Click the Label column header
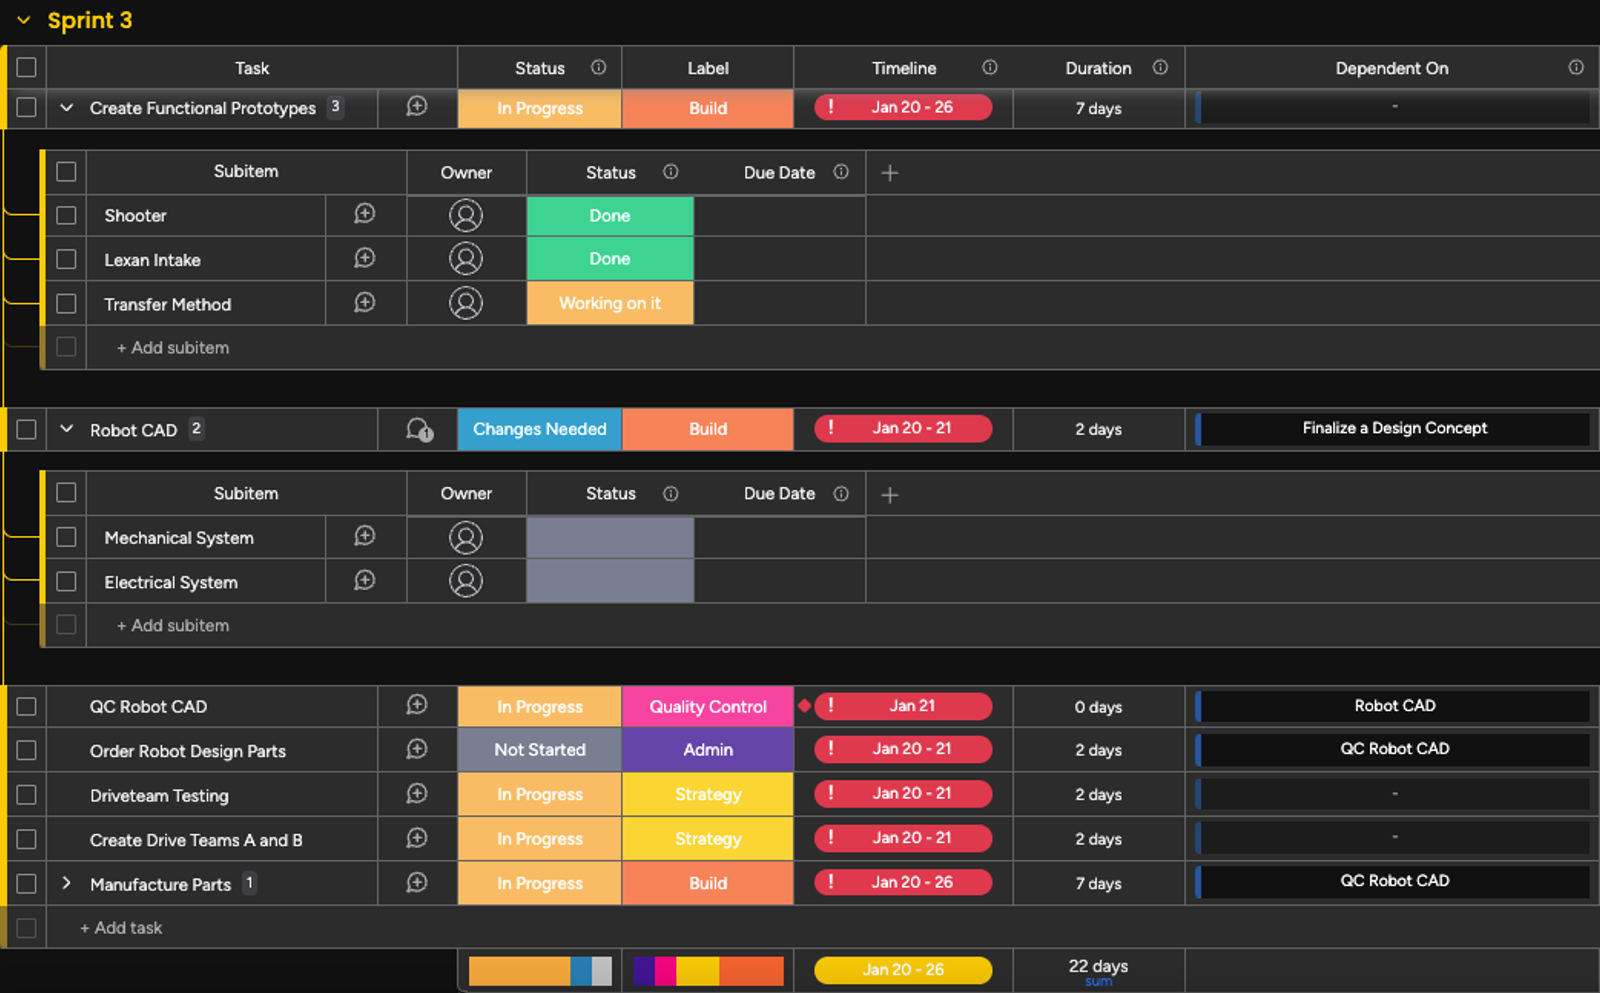This screenshot has height=993, width=1600. pyautogui.click(x=707, y=68)
